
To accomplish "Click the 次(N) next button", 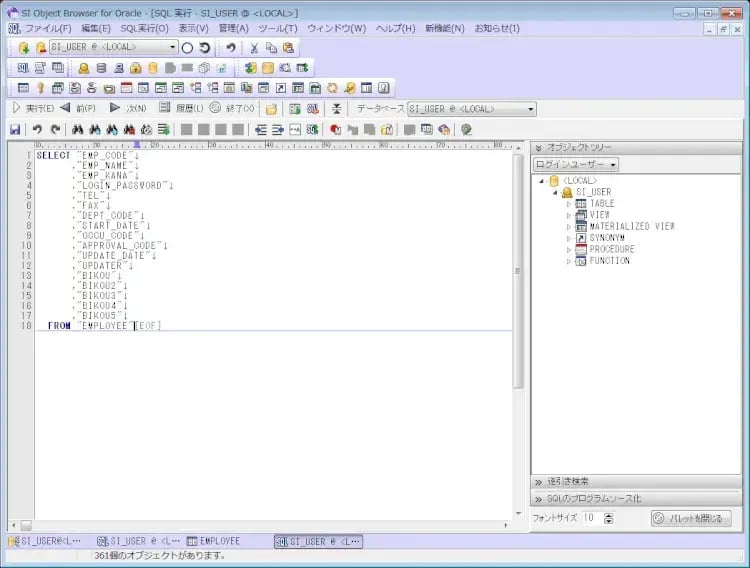I will click(128, 108).
